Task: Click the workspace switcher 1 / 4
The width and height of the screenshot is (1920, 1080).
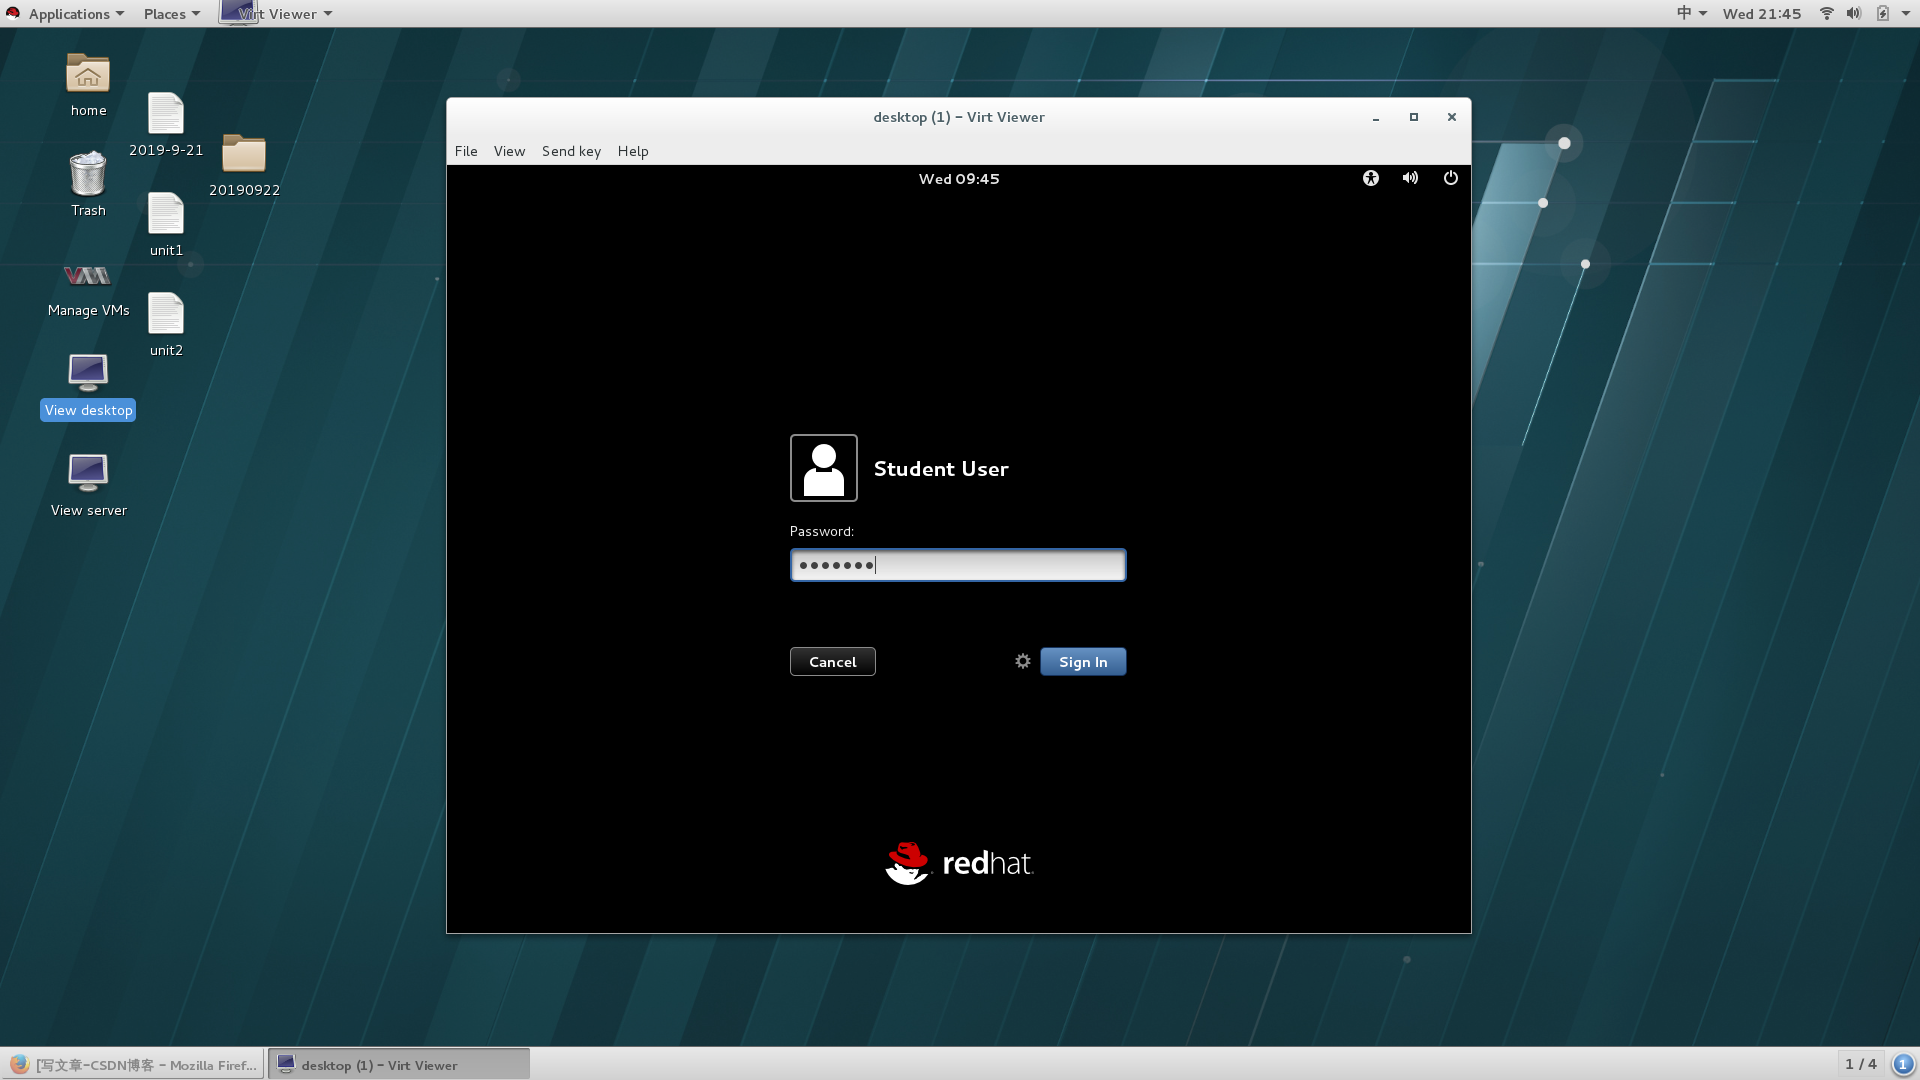Action: tap(1860, 1064)
